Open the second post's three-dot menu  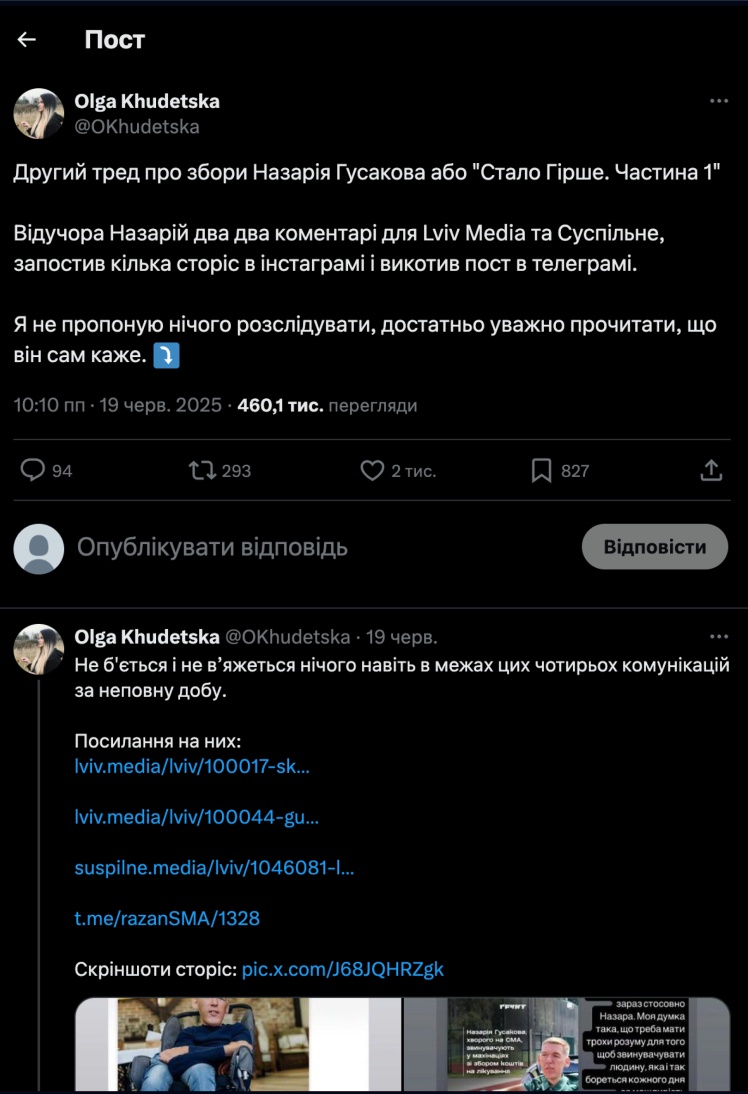719,637
